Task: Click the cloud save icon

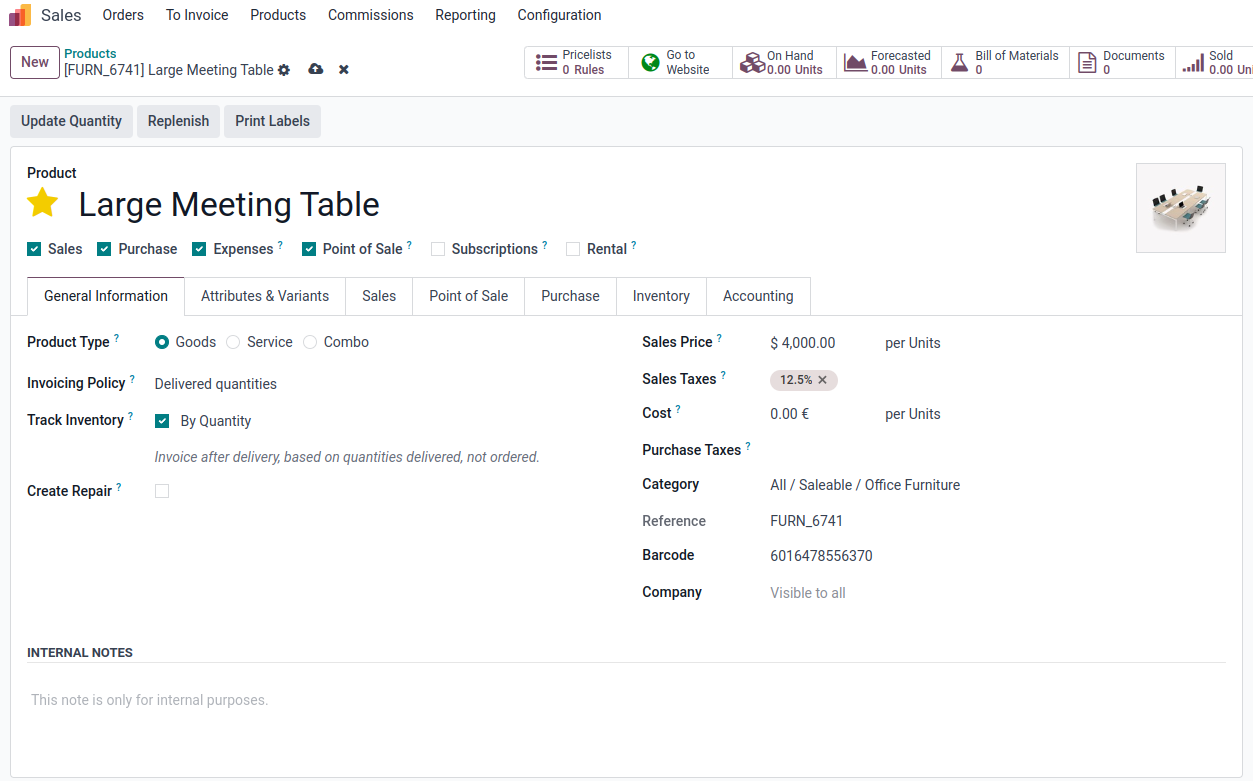Action: 316,70
